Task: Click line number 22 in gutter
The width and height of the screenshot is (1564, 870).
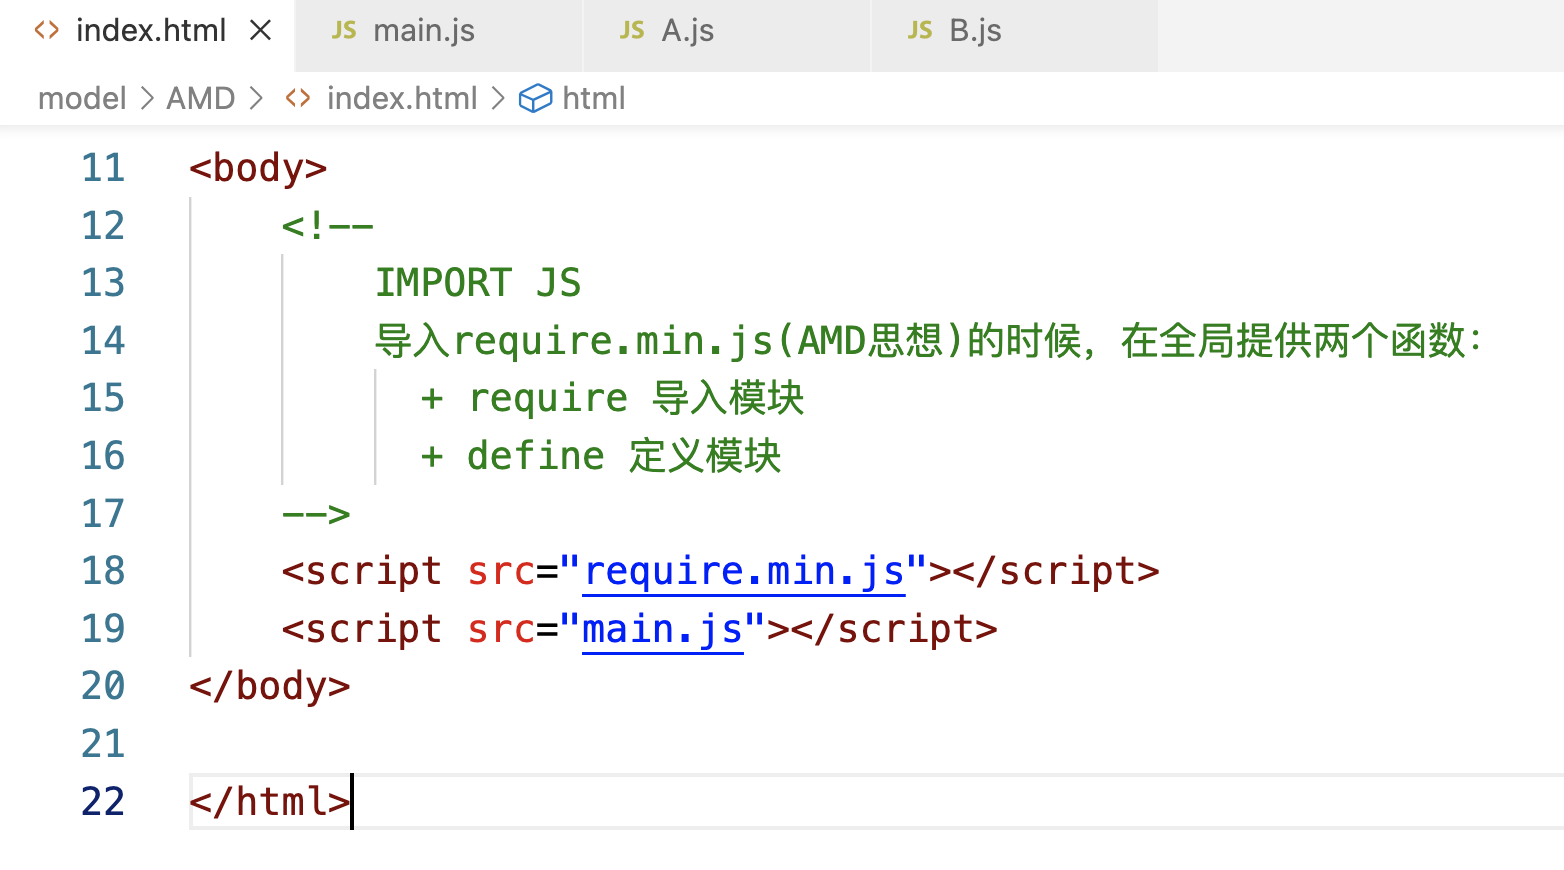Action: [x=103, y=802]
